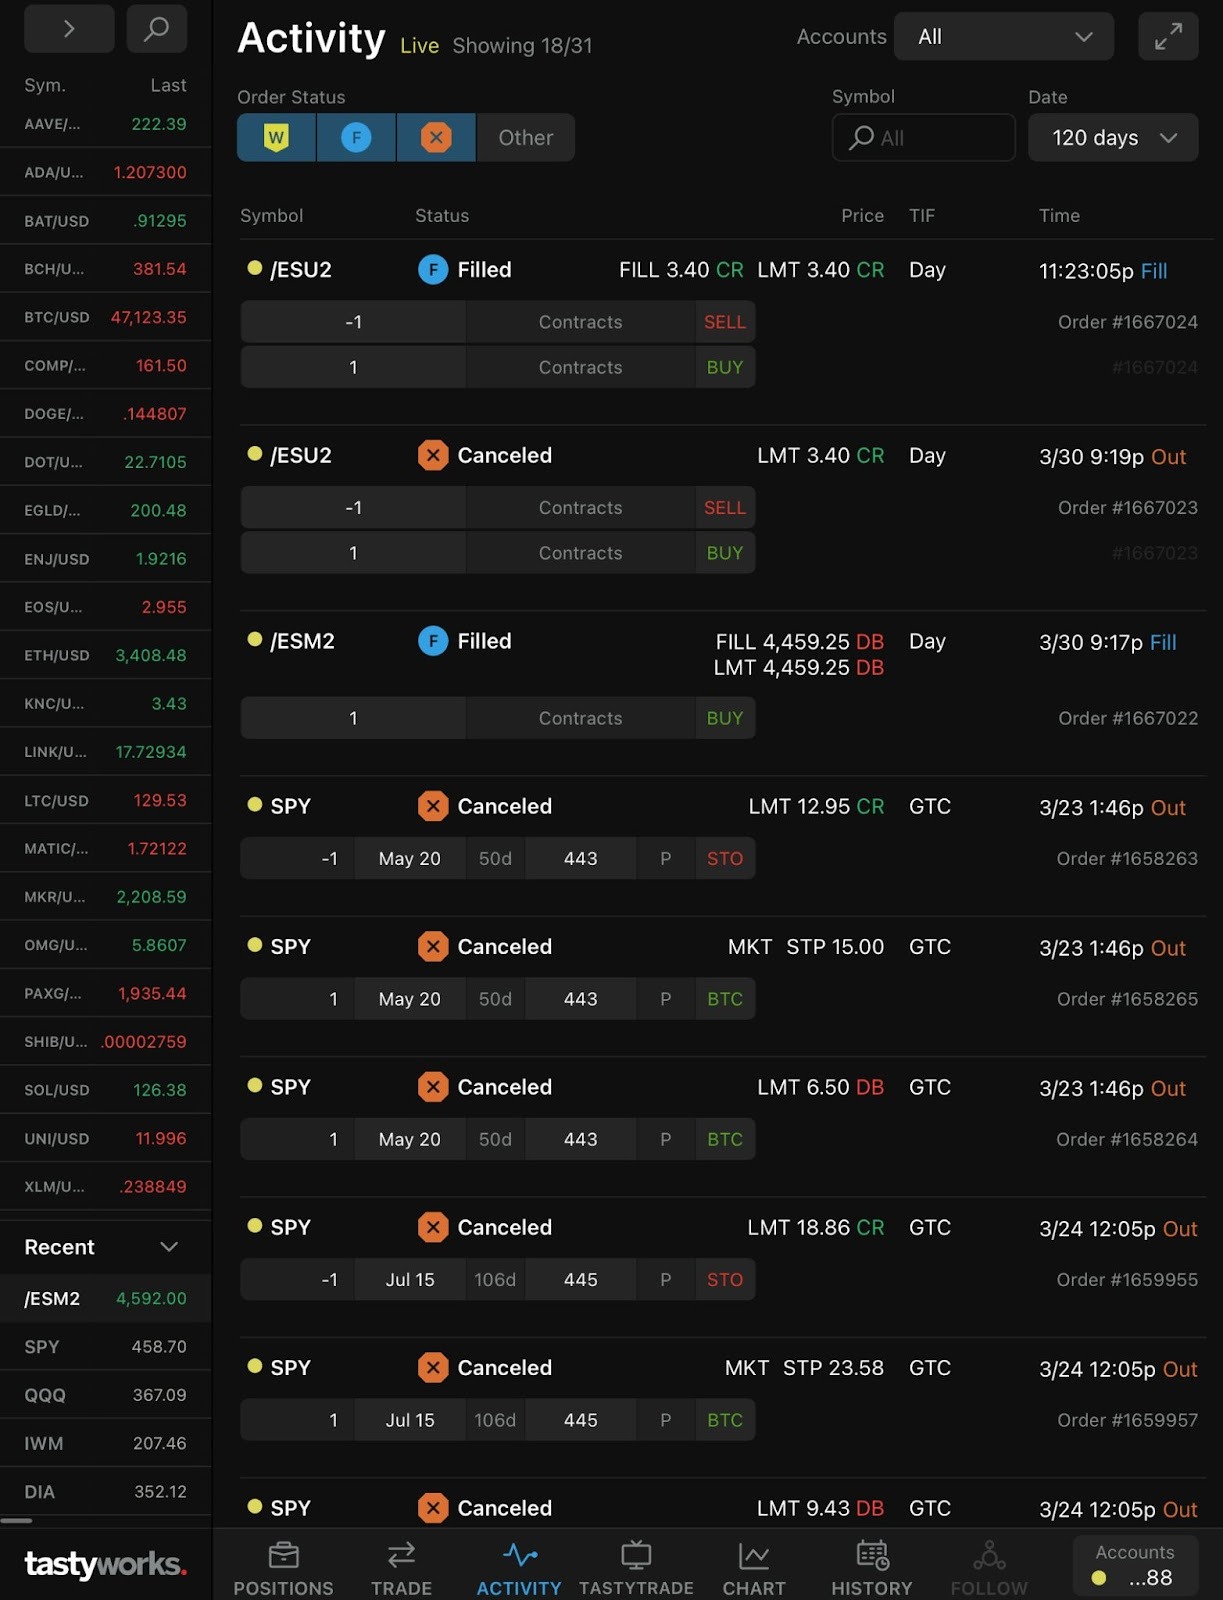This screenshot has width=1223, height=1600.
Task: Open the Accounts All dropdown
Action: coord(1003,37)
